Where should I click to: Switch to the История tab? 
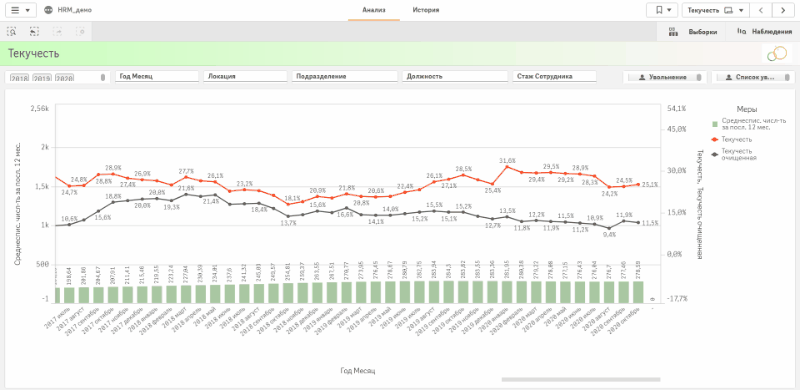[x=426, y=10]
